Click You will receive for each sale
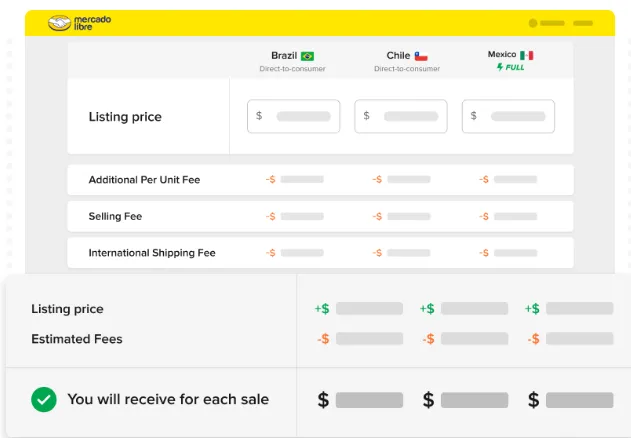631x438 pixels. [x=168, y=399]
